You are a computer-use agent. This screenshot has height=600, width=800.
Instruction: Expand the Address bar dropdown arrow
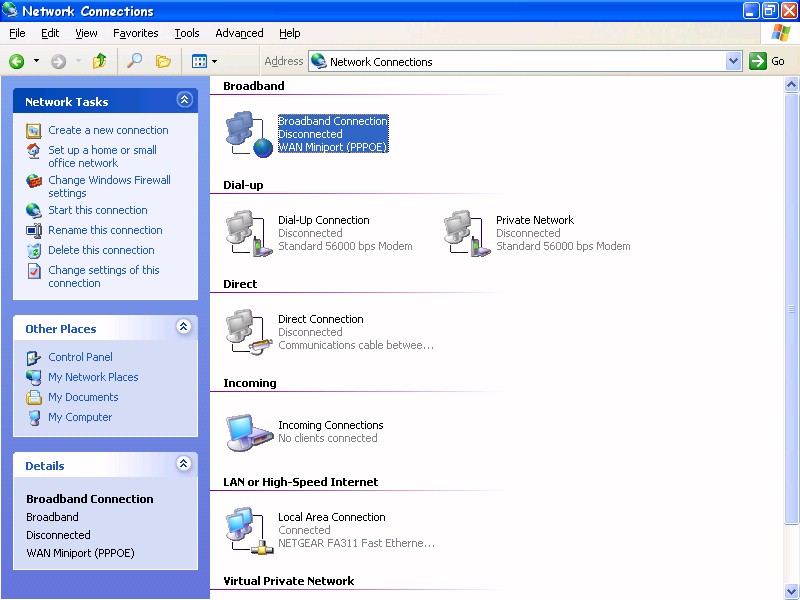point(733,61)
